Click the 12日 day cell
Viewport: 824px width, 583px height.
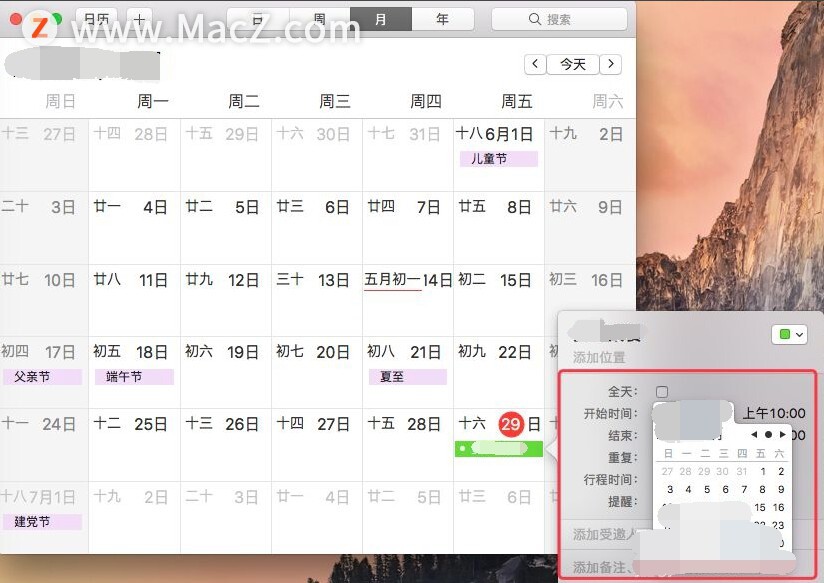coord(226,300)
